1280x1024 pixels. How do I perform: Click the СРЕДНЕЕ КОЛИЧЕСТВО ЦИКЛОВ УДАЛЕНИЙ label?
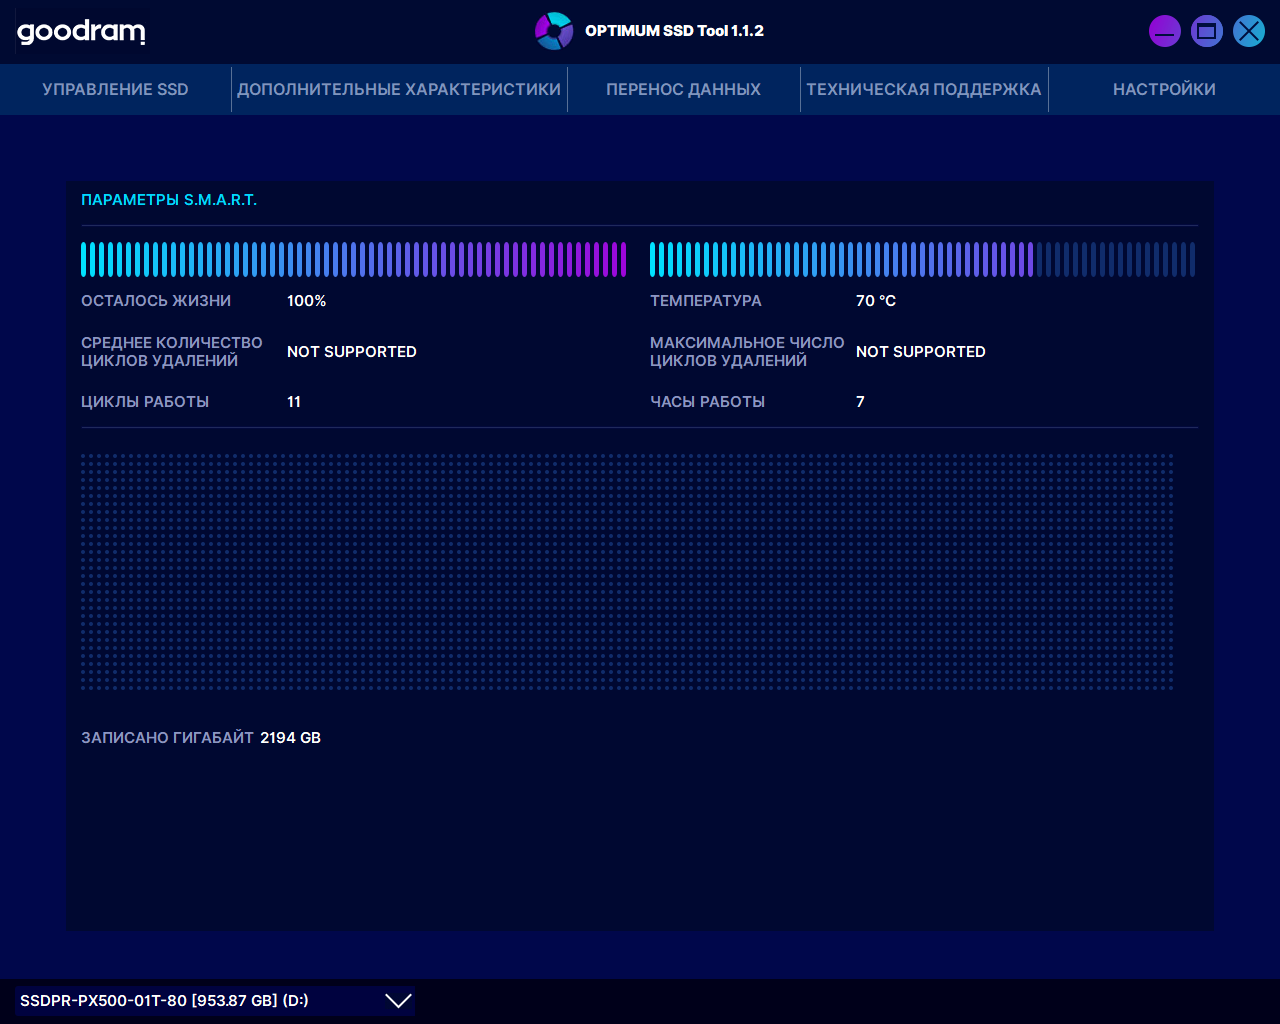coord(172,352)
